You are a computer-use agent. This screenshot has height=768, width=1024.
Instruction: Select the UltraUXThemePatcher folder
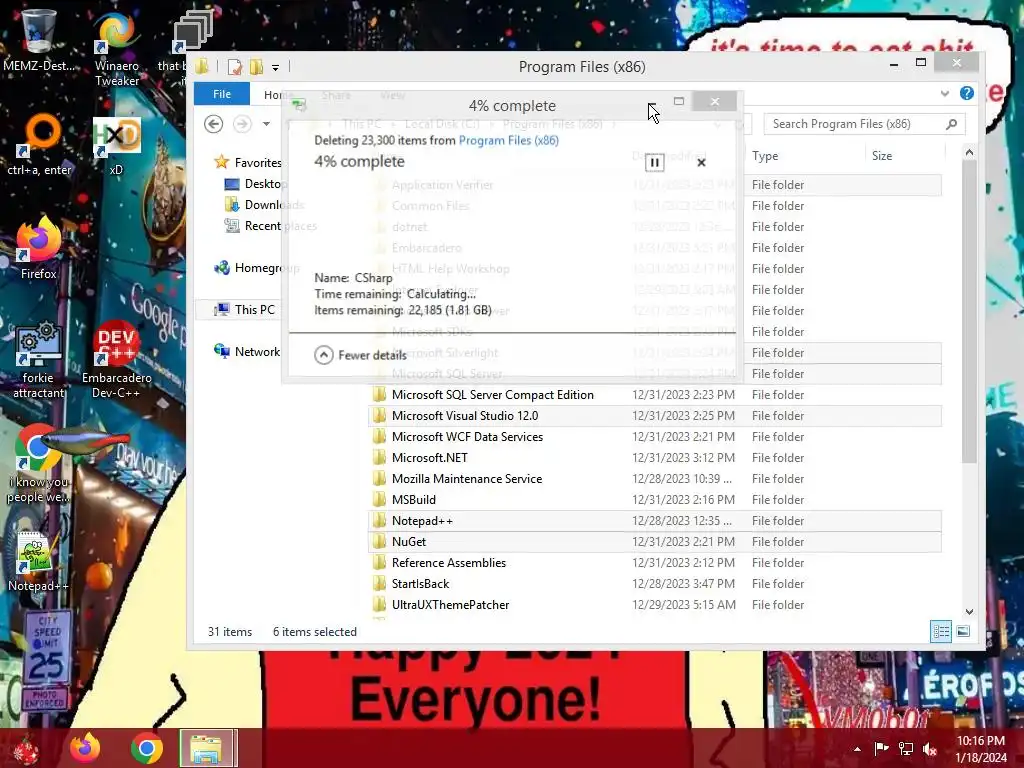[x=655, y=605]
